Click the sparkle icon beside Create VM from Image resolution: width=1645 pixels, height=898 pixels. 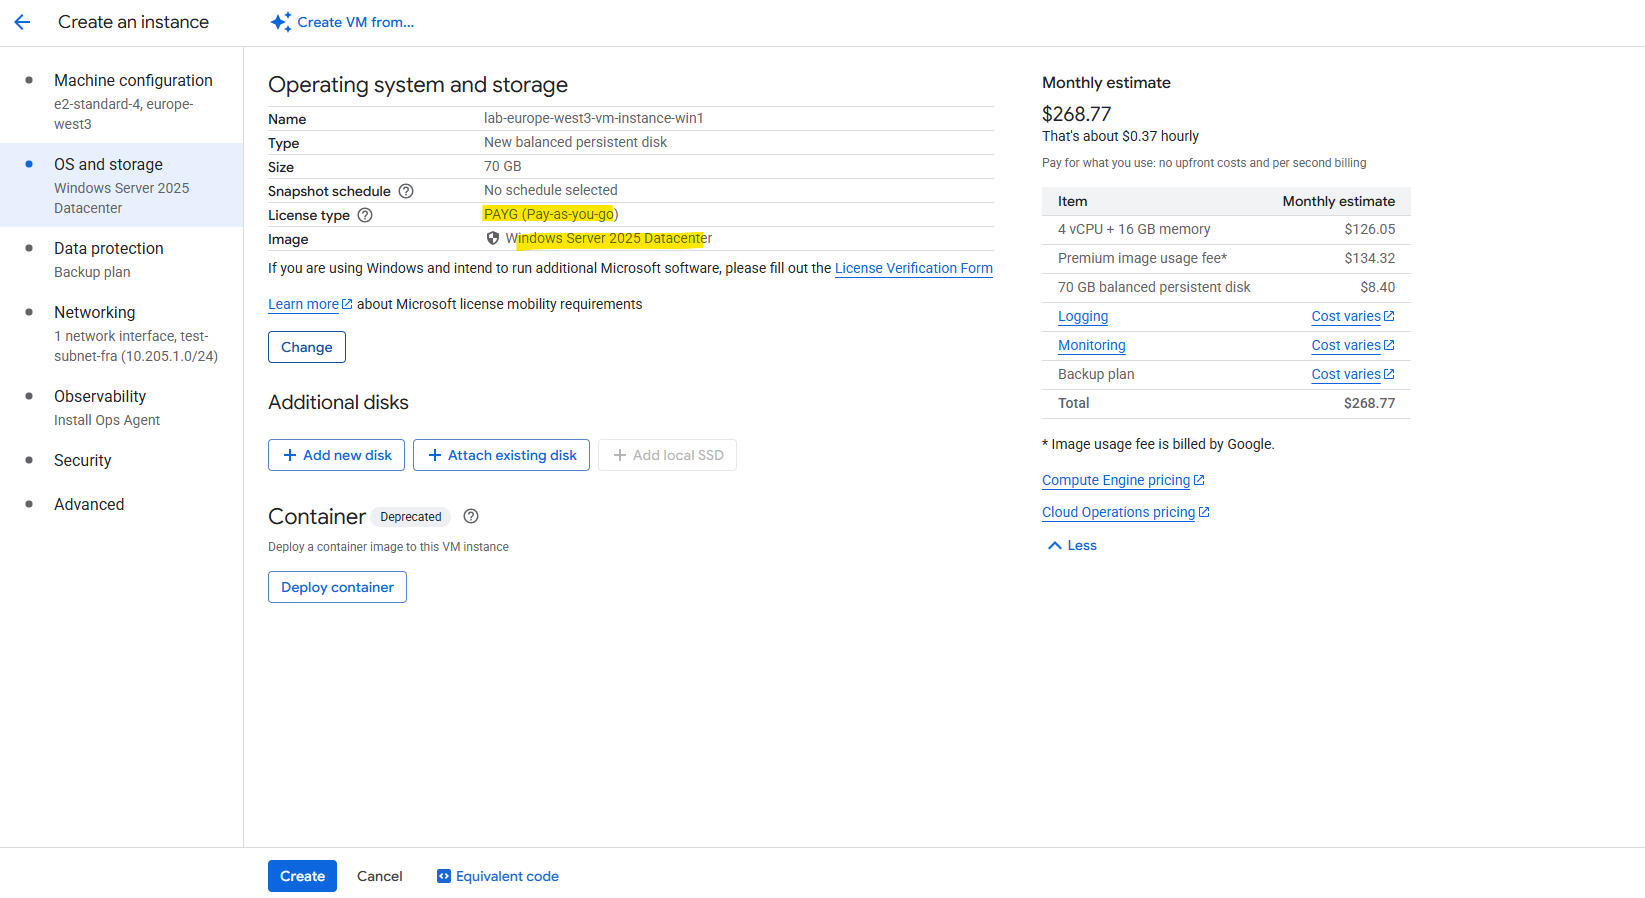pyautogui.click(x=281, y=22)
